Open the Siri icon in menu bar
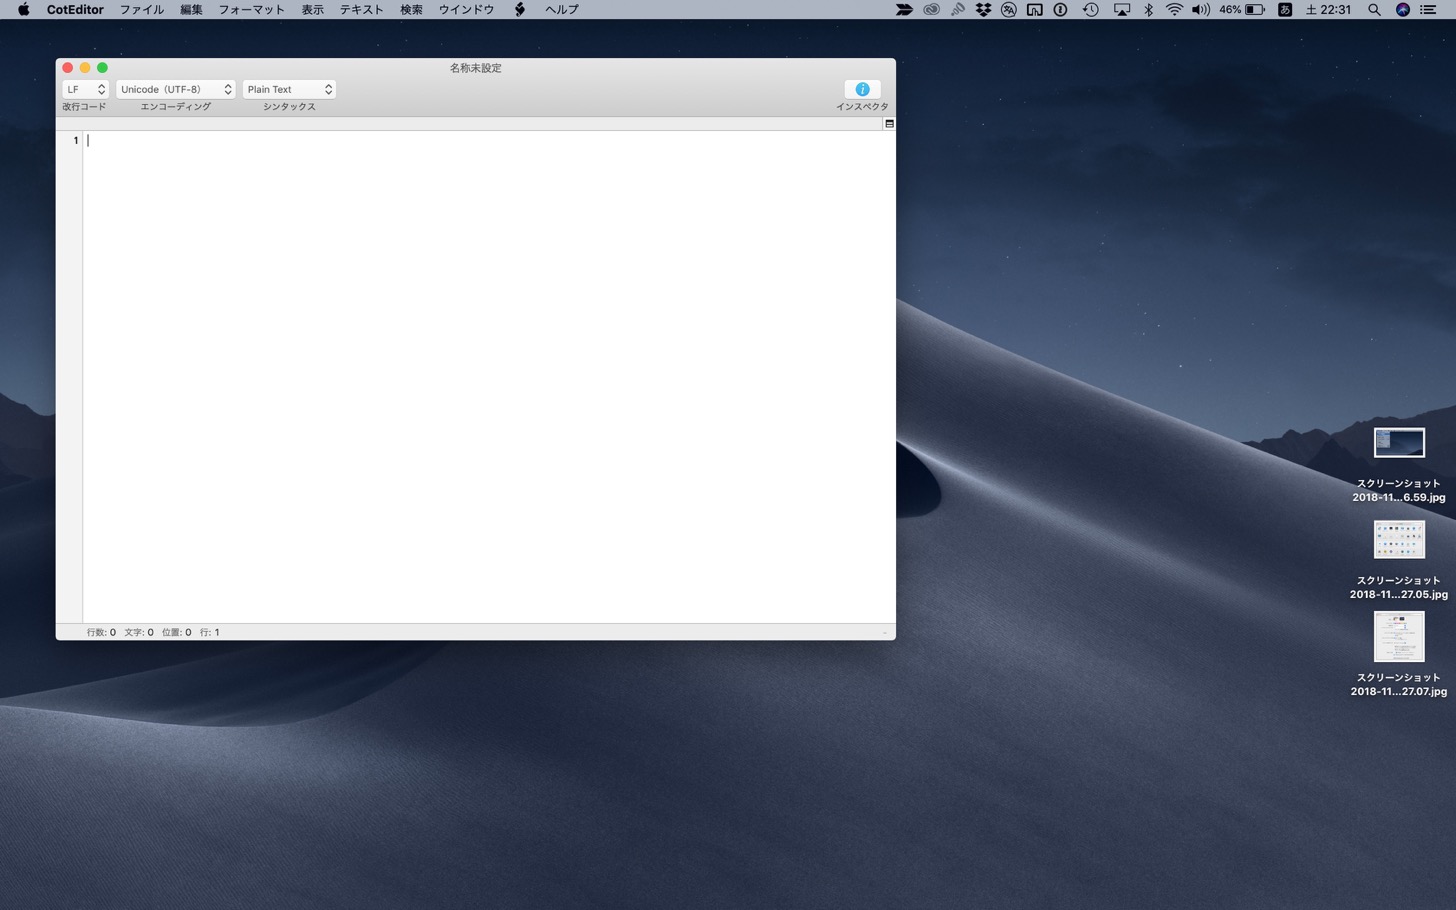Viewport: 1456px width, 910px height. [1402, 9]
